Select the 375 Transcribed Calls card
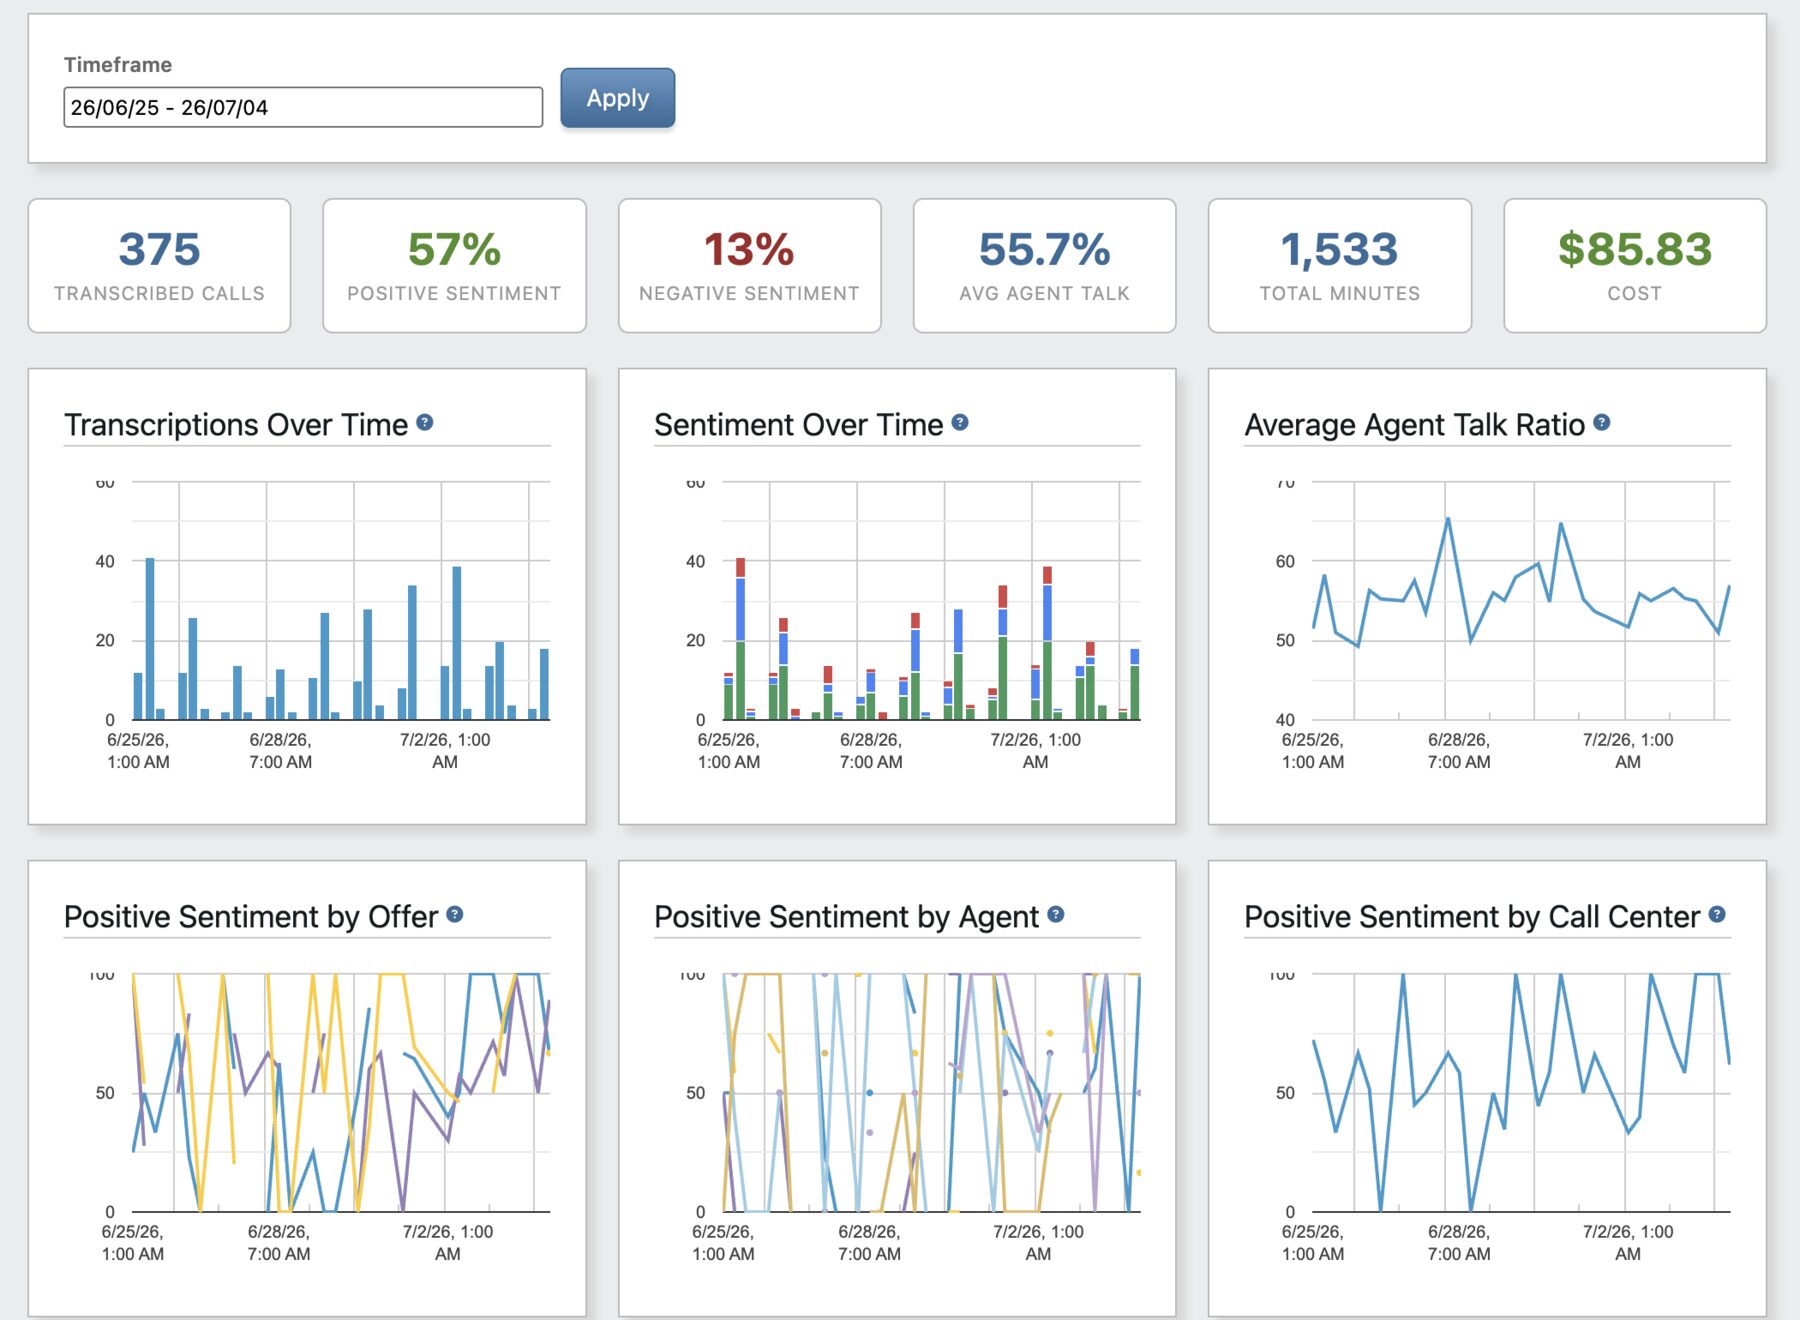The width and height of the screenshot is (1800, 1320). coord(160,265)
